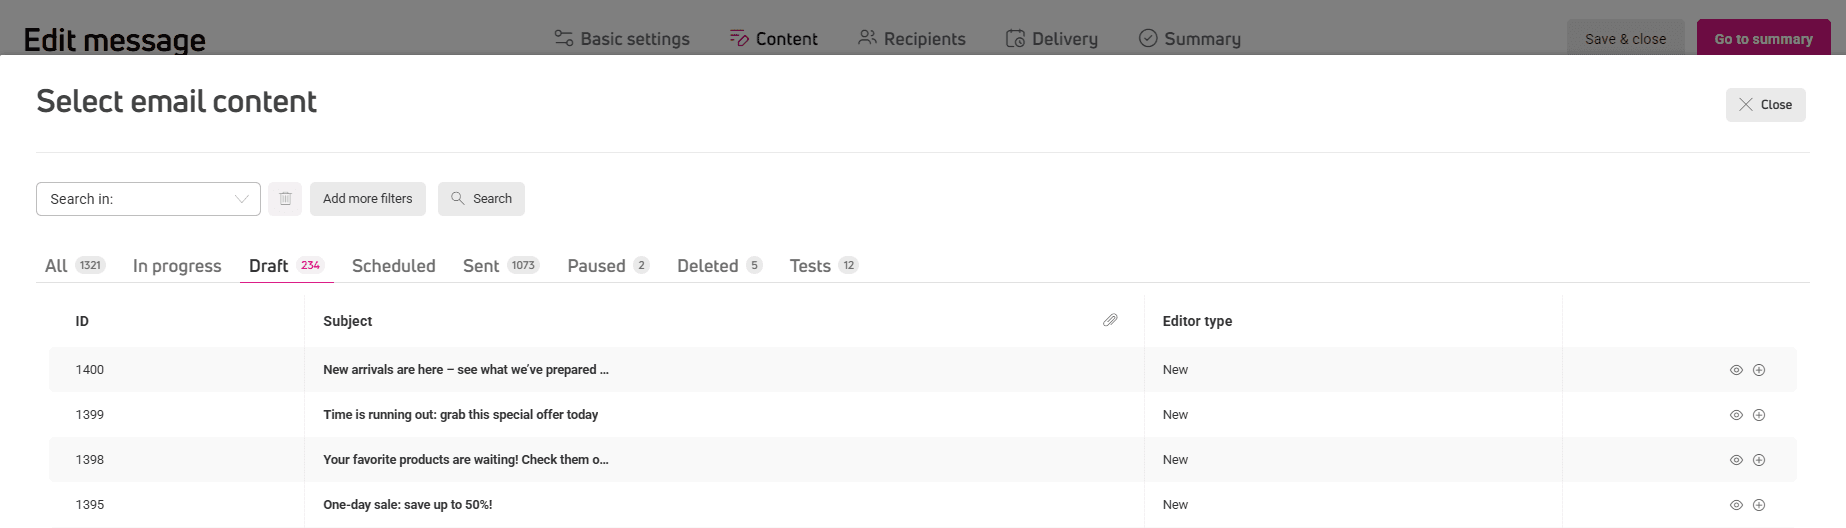Preview email 1400 with eye icon

pos(1736,370)
